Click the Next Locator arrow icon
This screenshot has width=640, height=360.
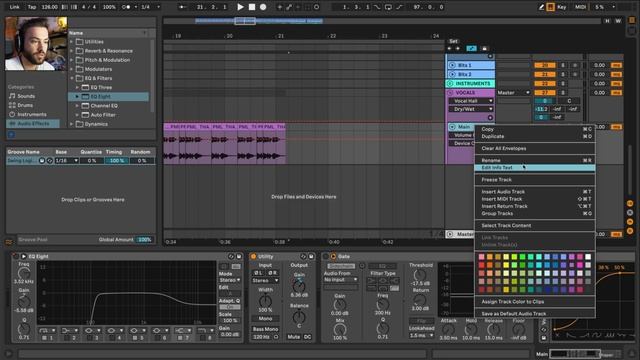click(x=458, y=49)
